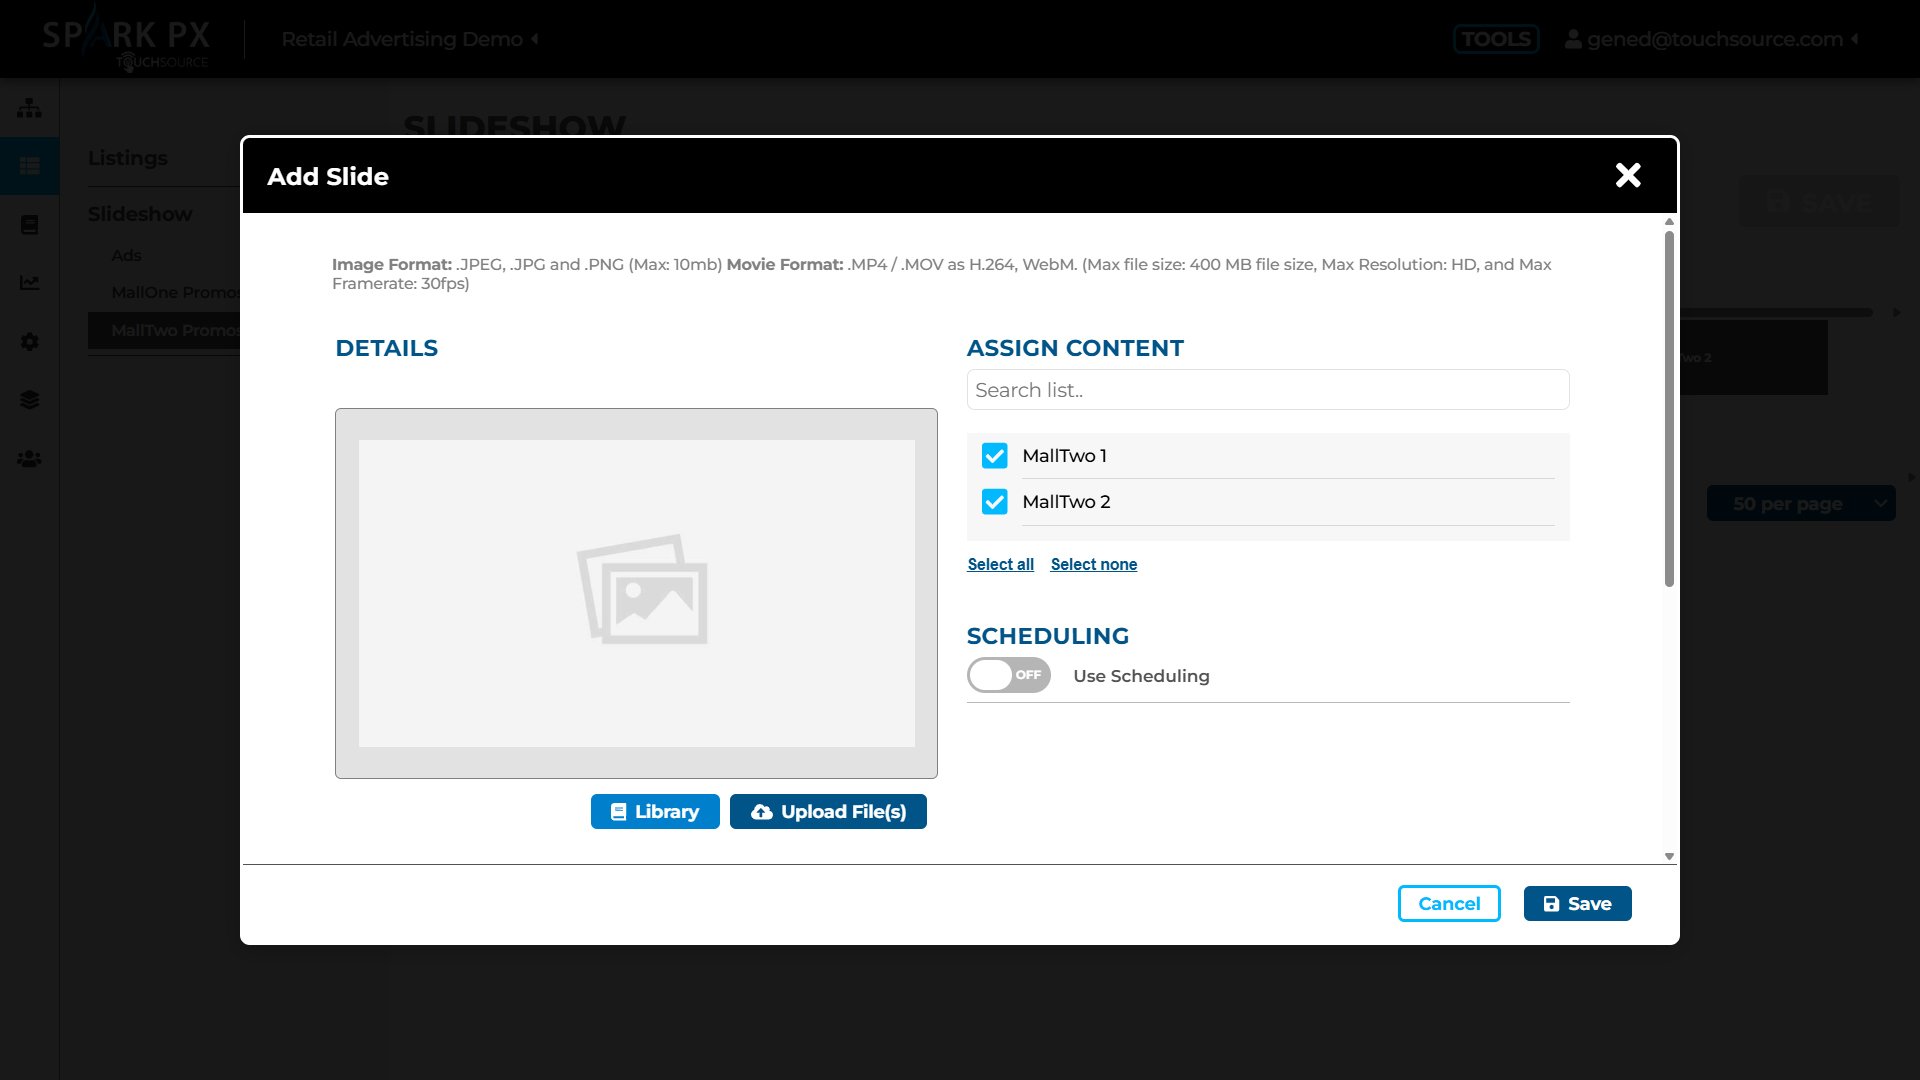Viewport: 1920px width, 1080px height.
Task: Click the Search list input field
Action: tap(1267, 389)
